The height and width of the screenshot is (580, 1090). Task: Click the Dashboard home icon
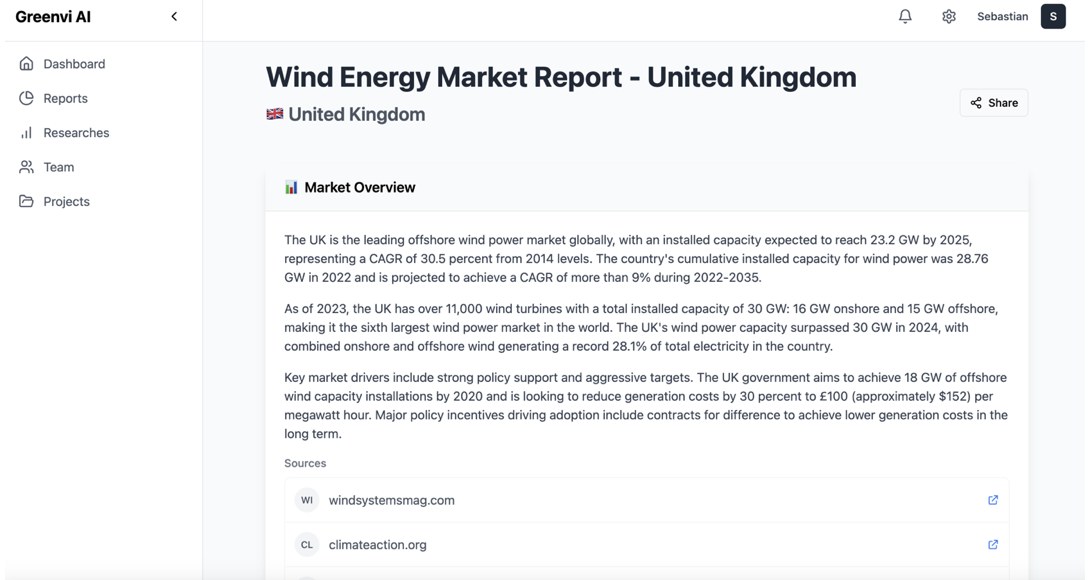[26, 64]
